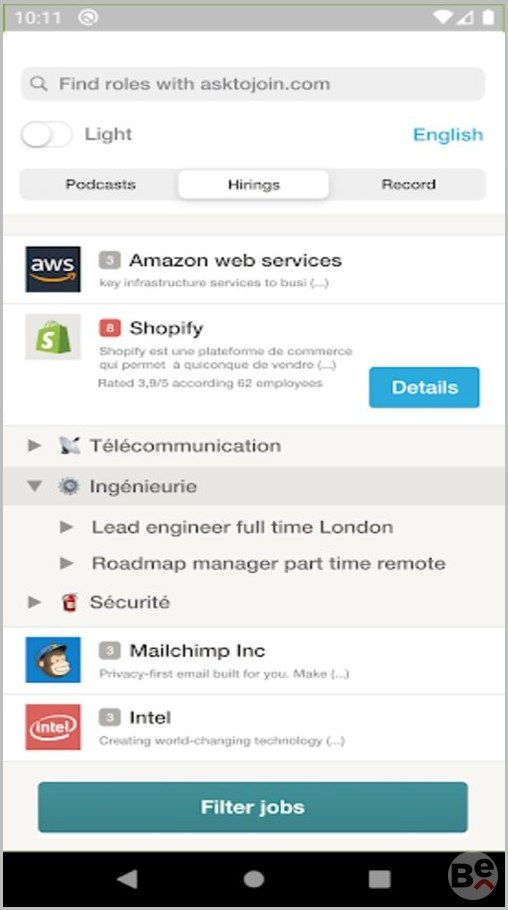Tap the Shopify bag logo
This screenshot has height=910, width=508.
[x=53, y=337]
